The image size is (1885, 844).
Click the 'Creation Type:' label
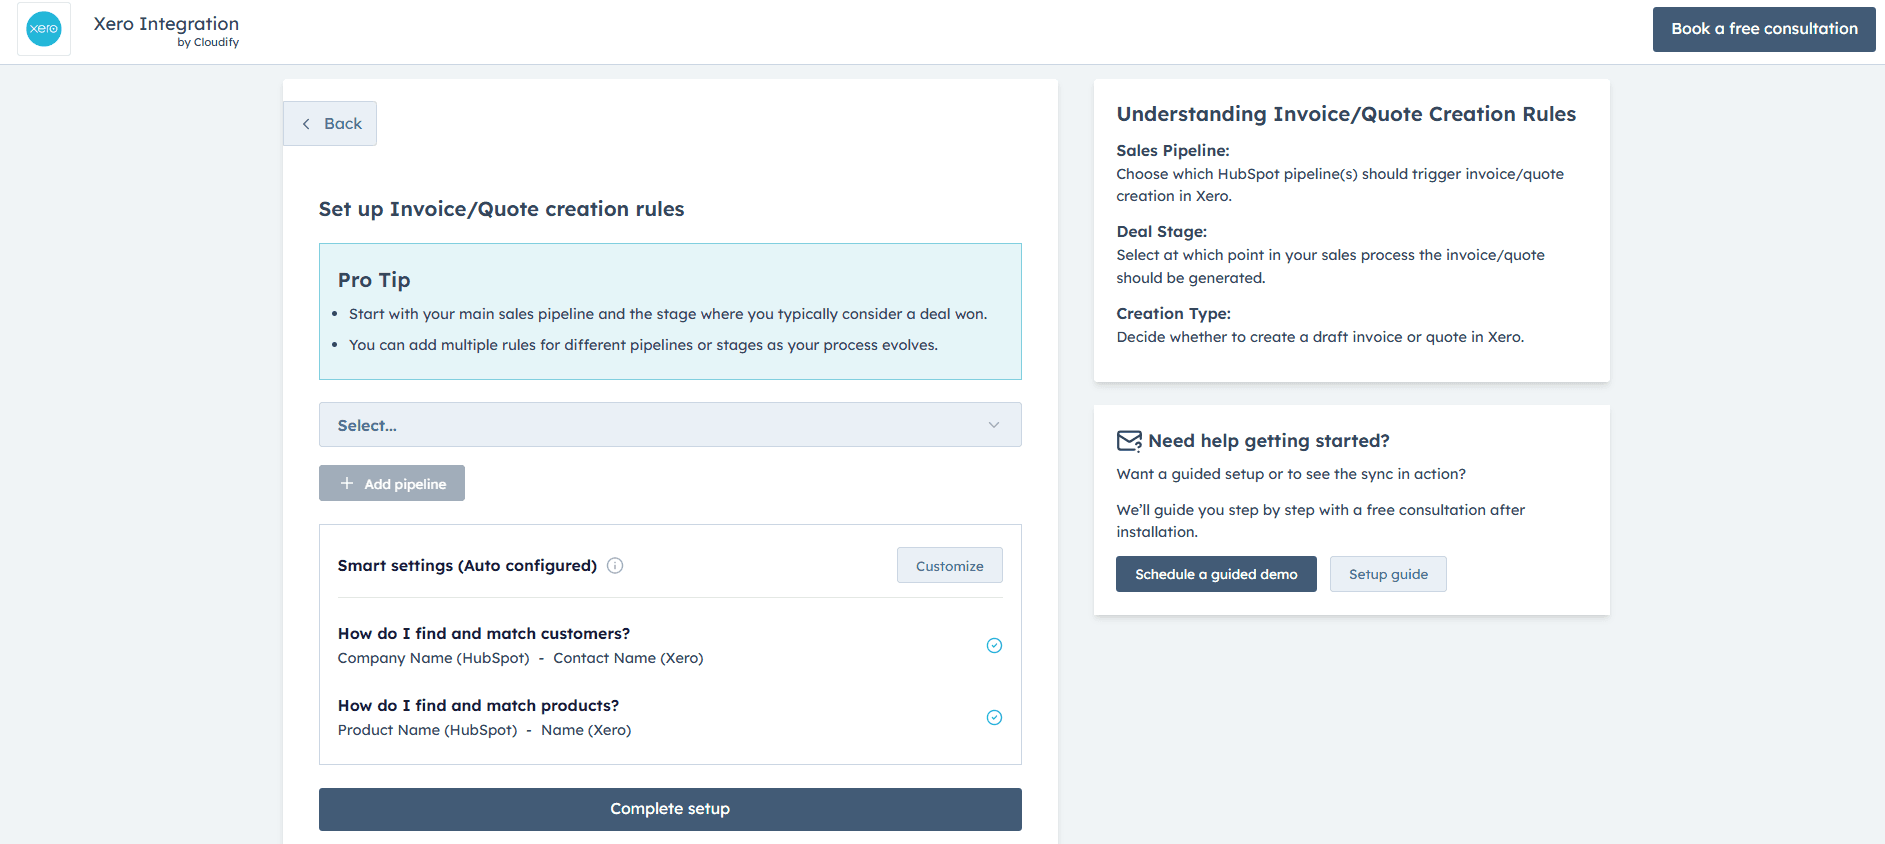pos(1174,314)
